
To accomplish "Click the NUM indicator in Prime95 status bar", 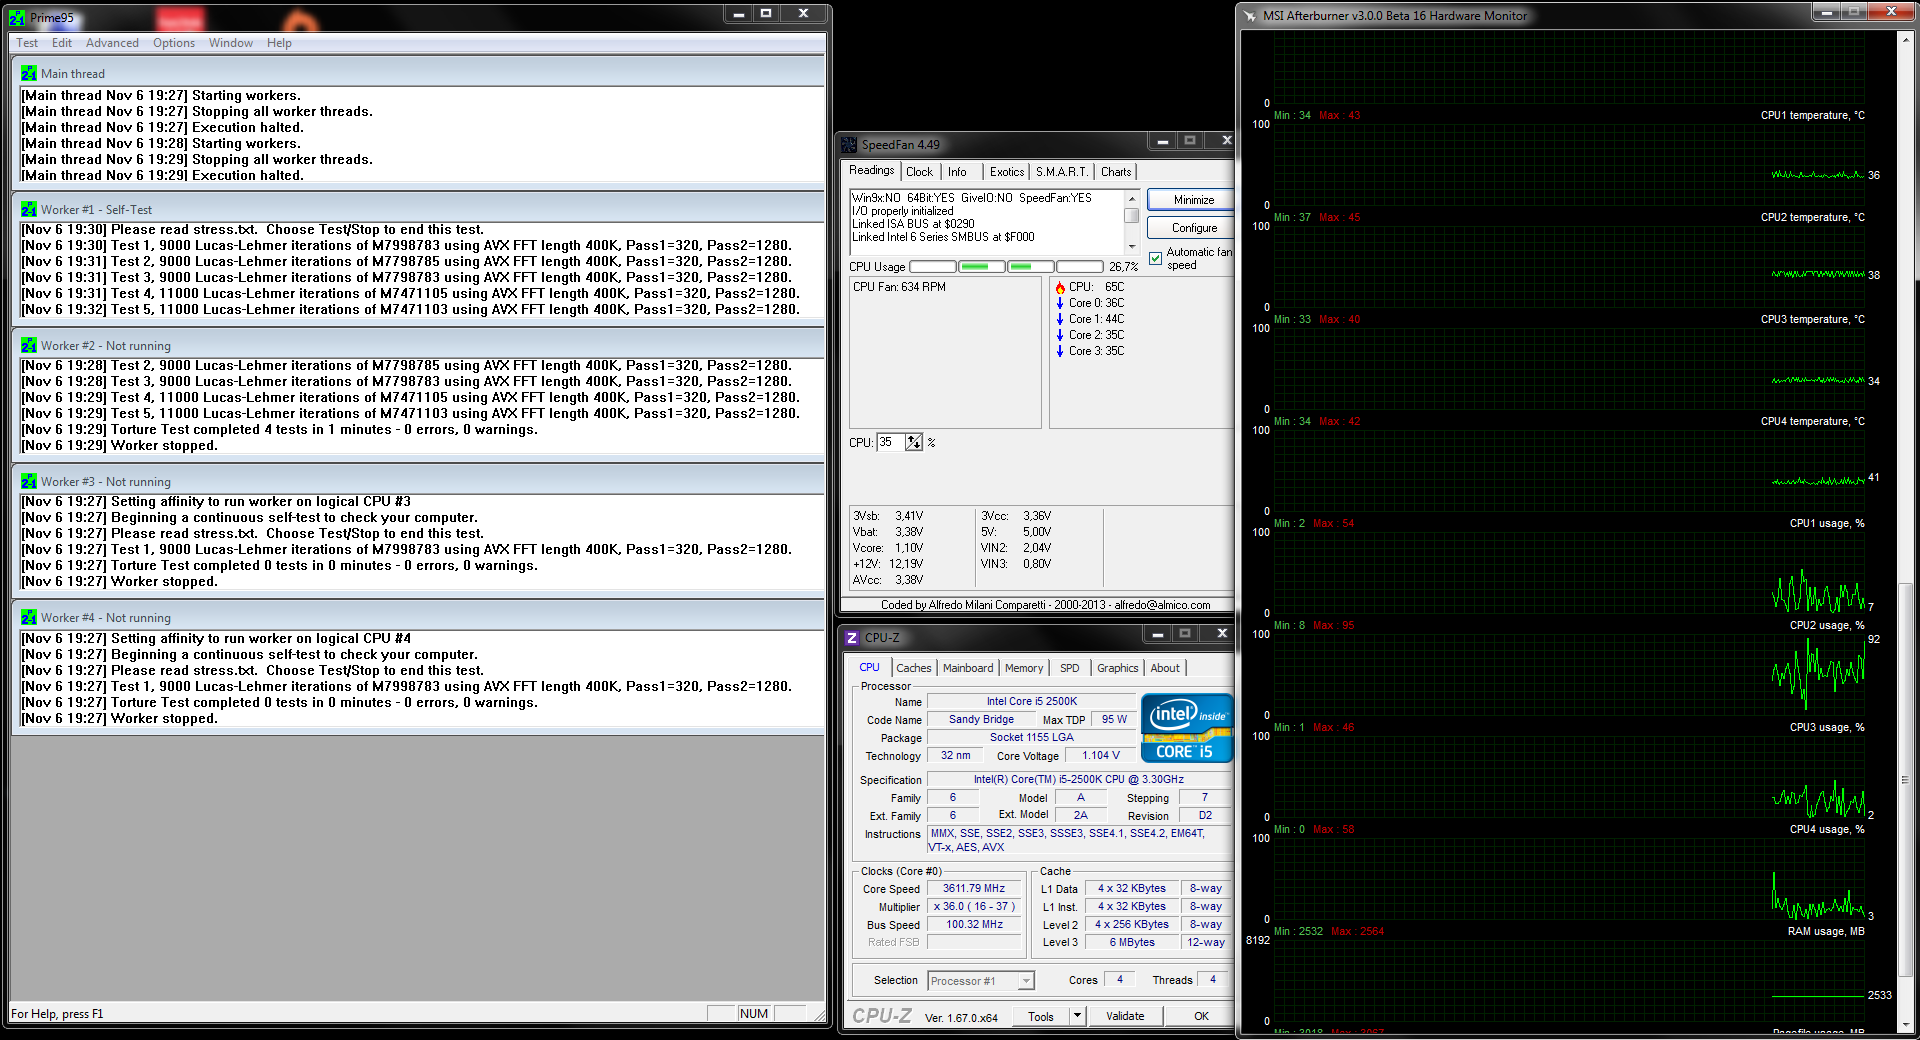I will (x=754, y=1013).
